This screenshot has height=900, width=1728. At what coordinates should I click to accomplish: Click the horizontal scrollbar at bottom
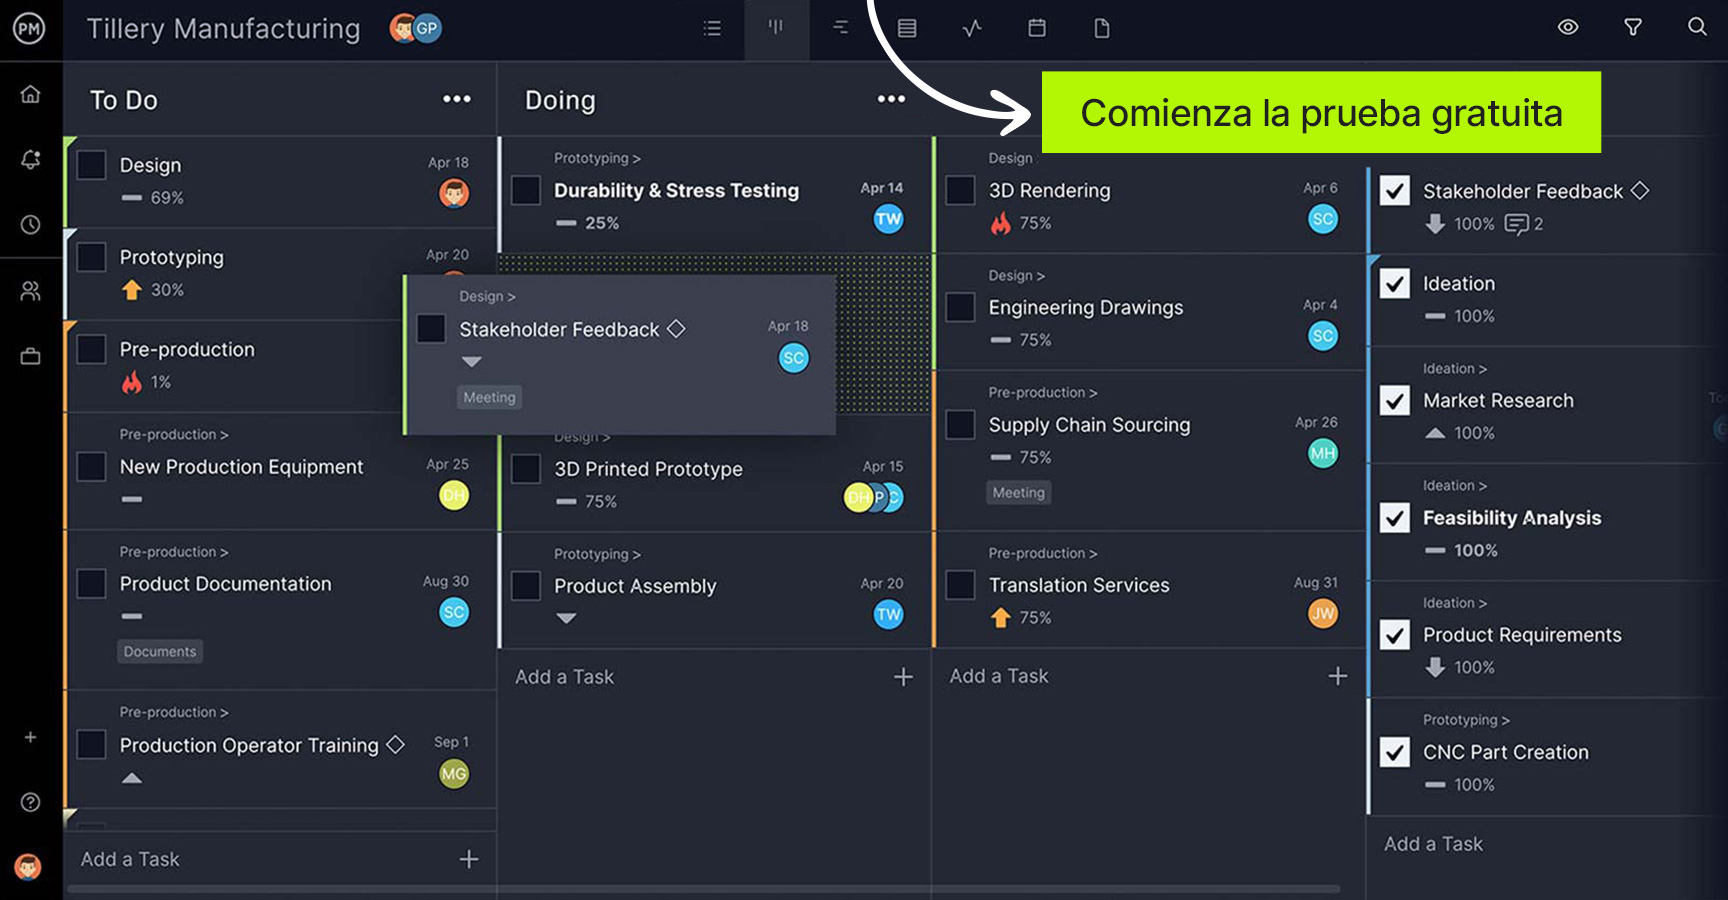pos(703,889)
